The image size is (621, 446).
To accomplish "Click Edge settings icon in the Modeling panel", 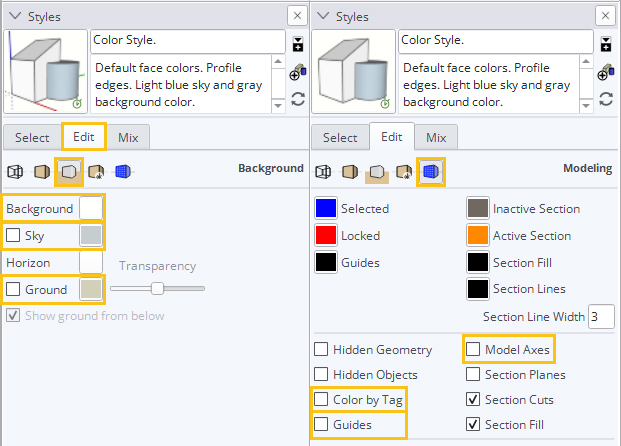I will tap(325, 170).
